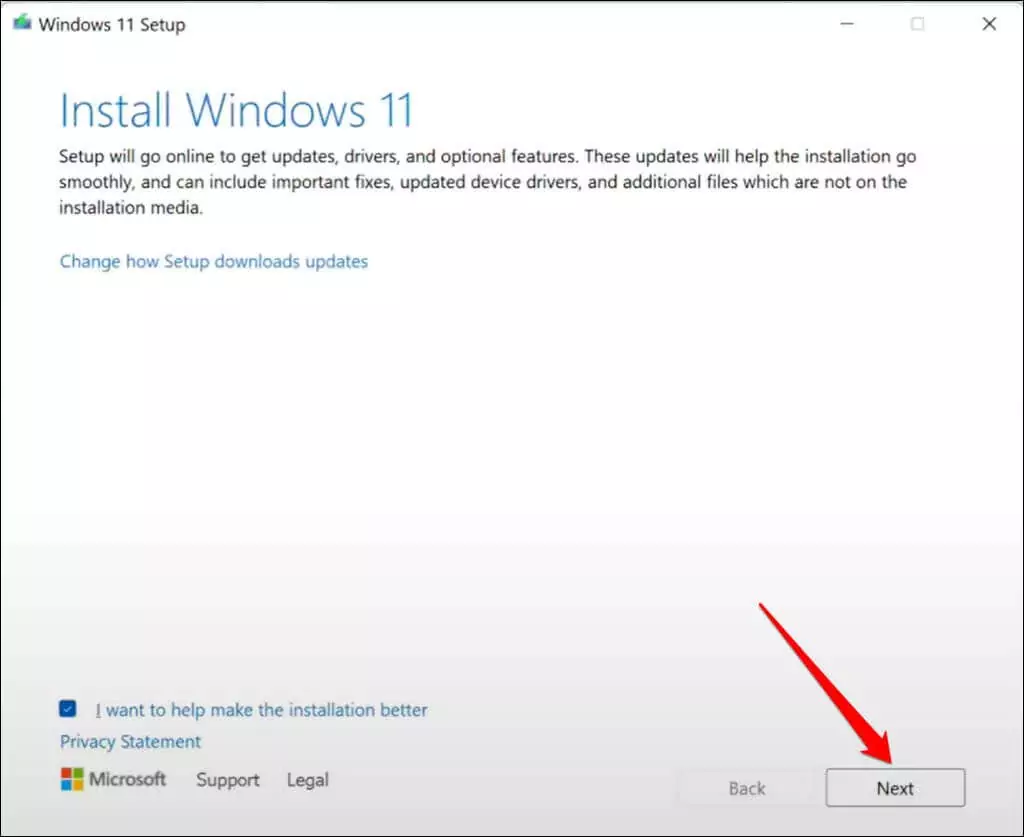Open the Legal link
The height and width of the screenshot is (837, 1024).
[308, 780]
